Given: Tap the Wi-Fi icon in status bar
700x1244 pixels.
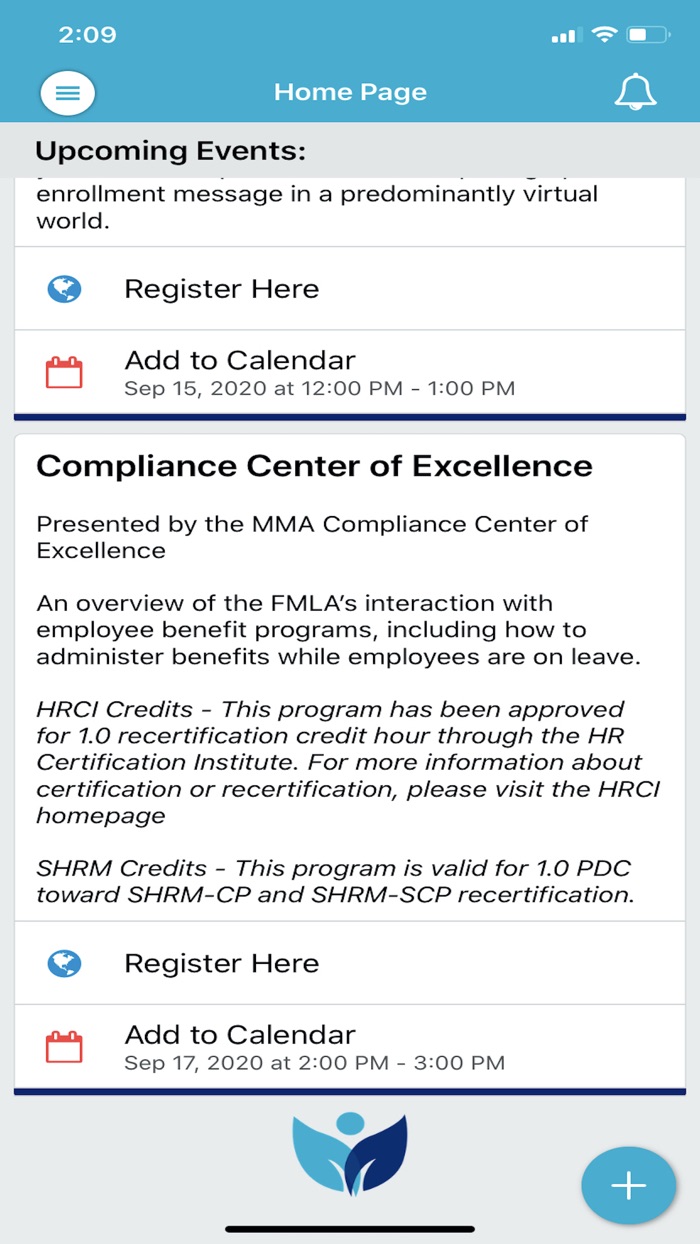Looking at the screenshot, I should pos(601,33).
